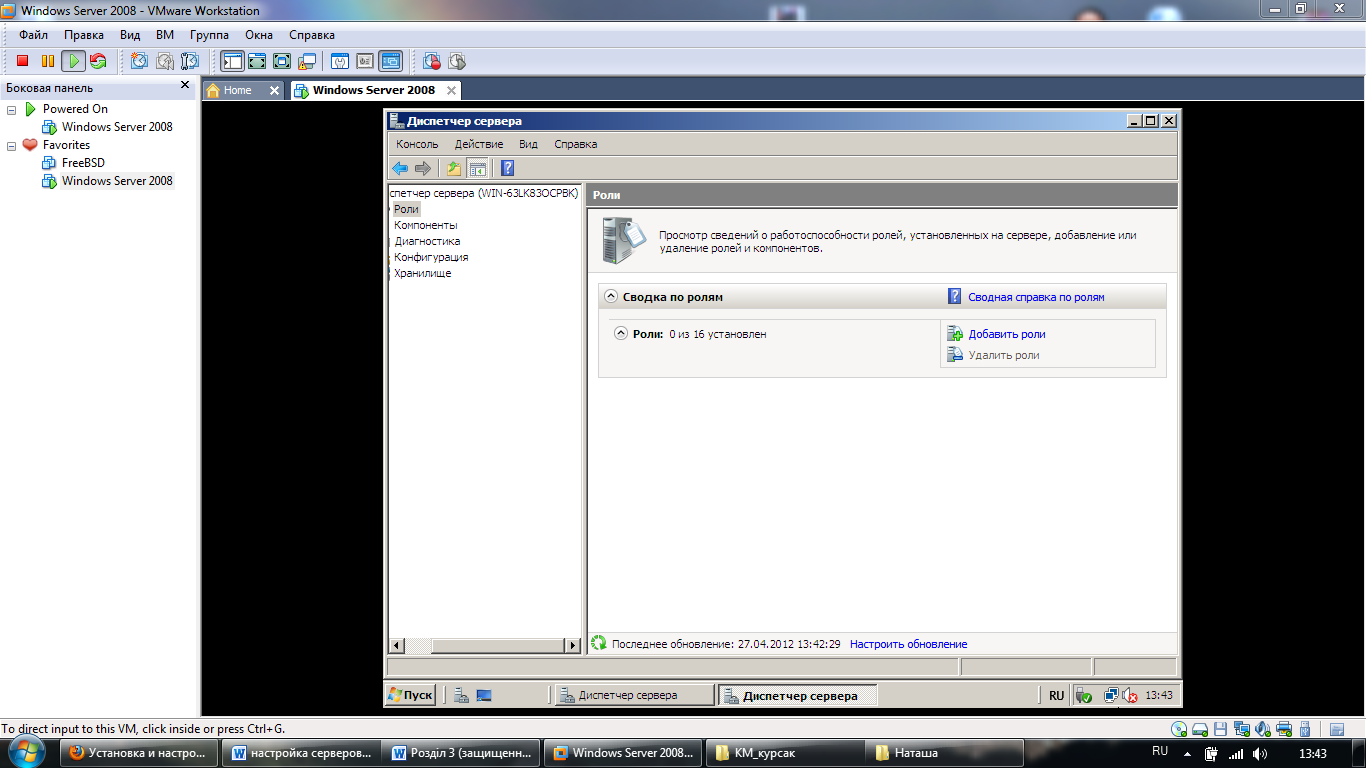Show the console view icon
Viewport: 1366px width, 768px height.
pos(390,61)
